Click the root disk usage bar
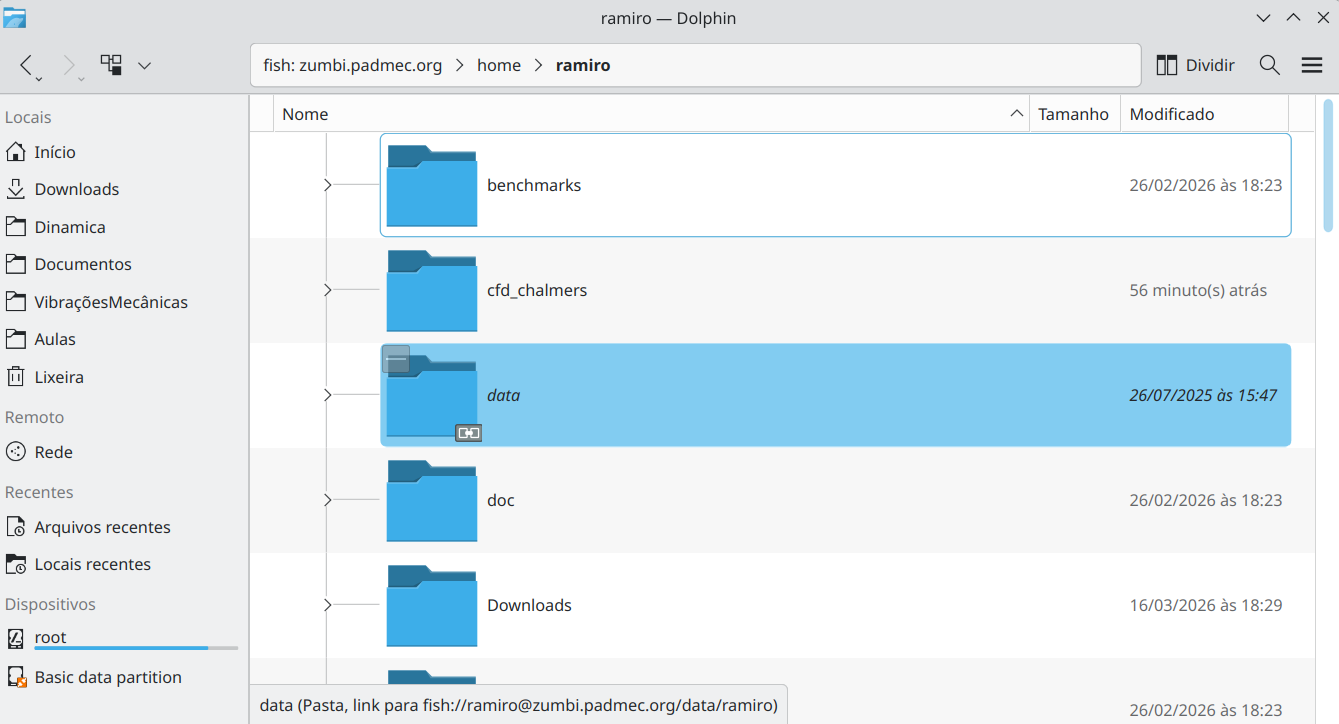 tap(136, 649)
